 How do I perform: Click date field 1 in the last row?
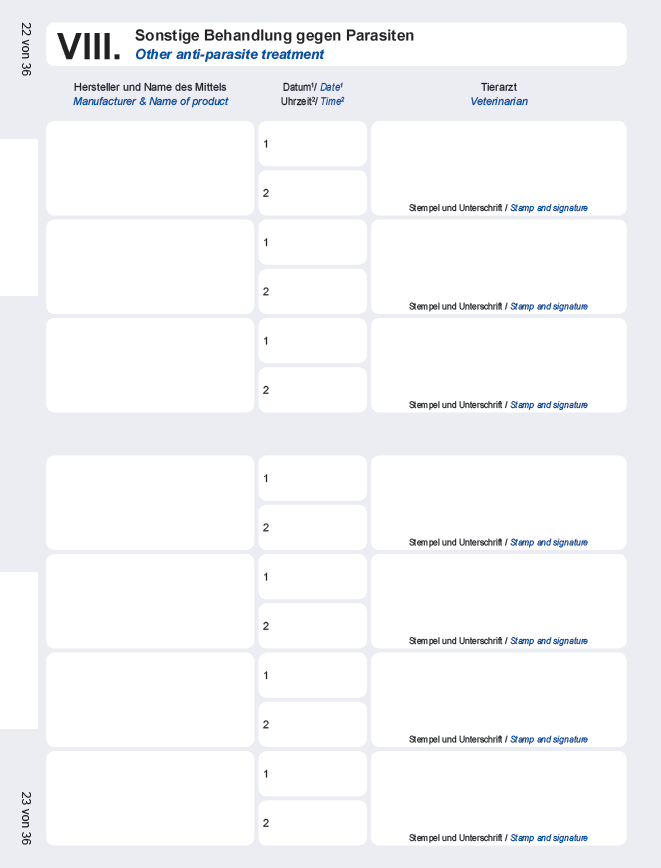(x=313, y=774)
